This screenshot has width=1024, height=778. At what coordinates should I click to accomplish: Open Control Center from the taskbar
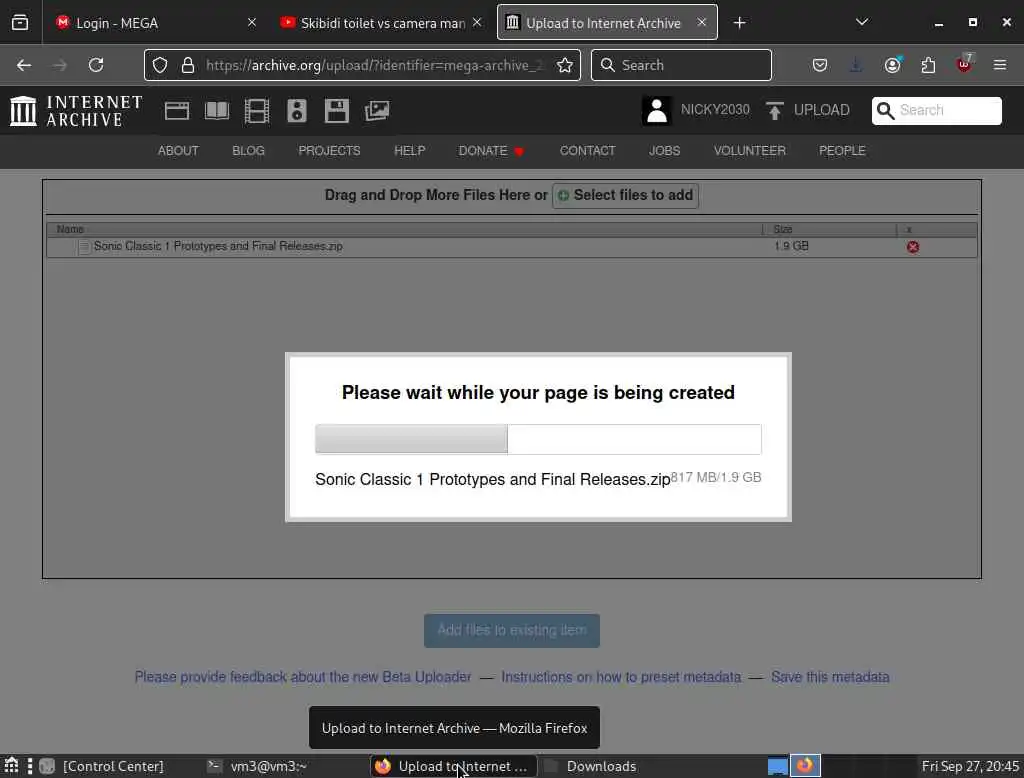click(101, 766)
